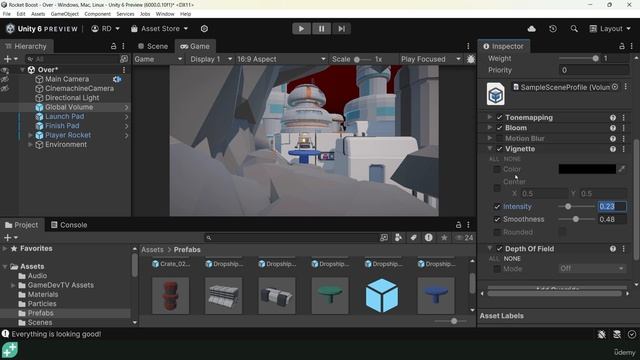This screenshot has height=360, width=640.
Task: Click the blue cube prefab thumbnail
Action: coord(382,296)
